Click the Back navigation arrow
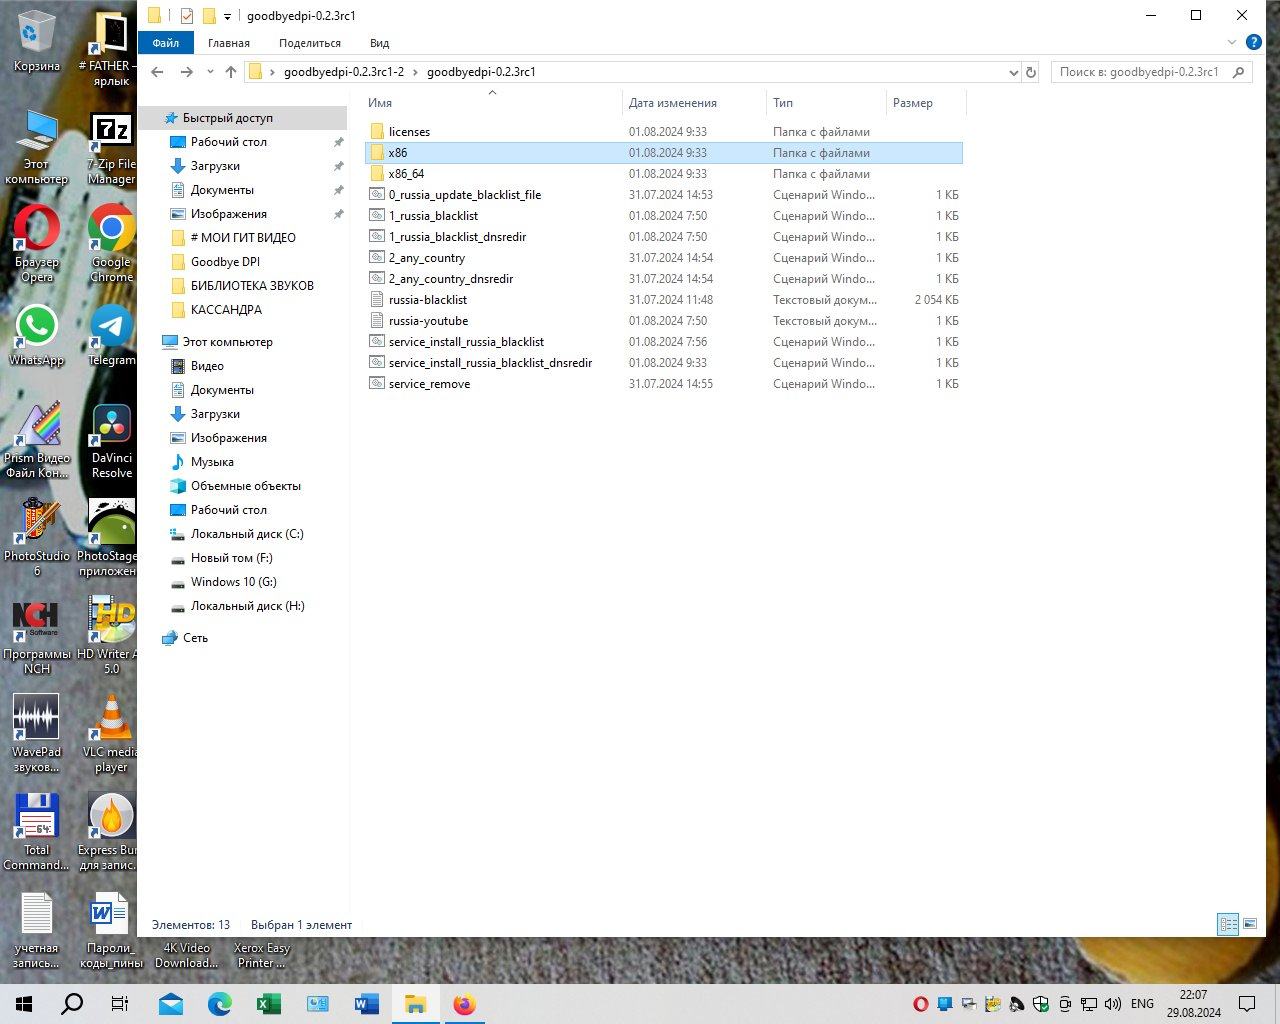This screenshot has width=1280, height=1024. coord(157,72)
